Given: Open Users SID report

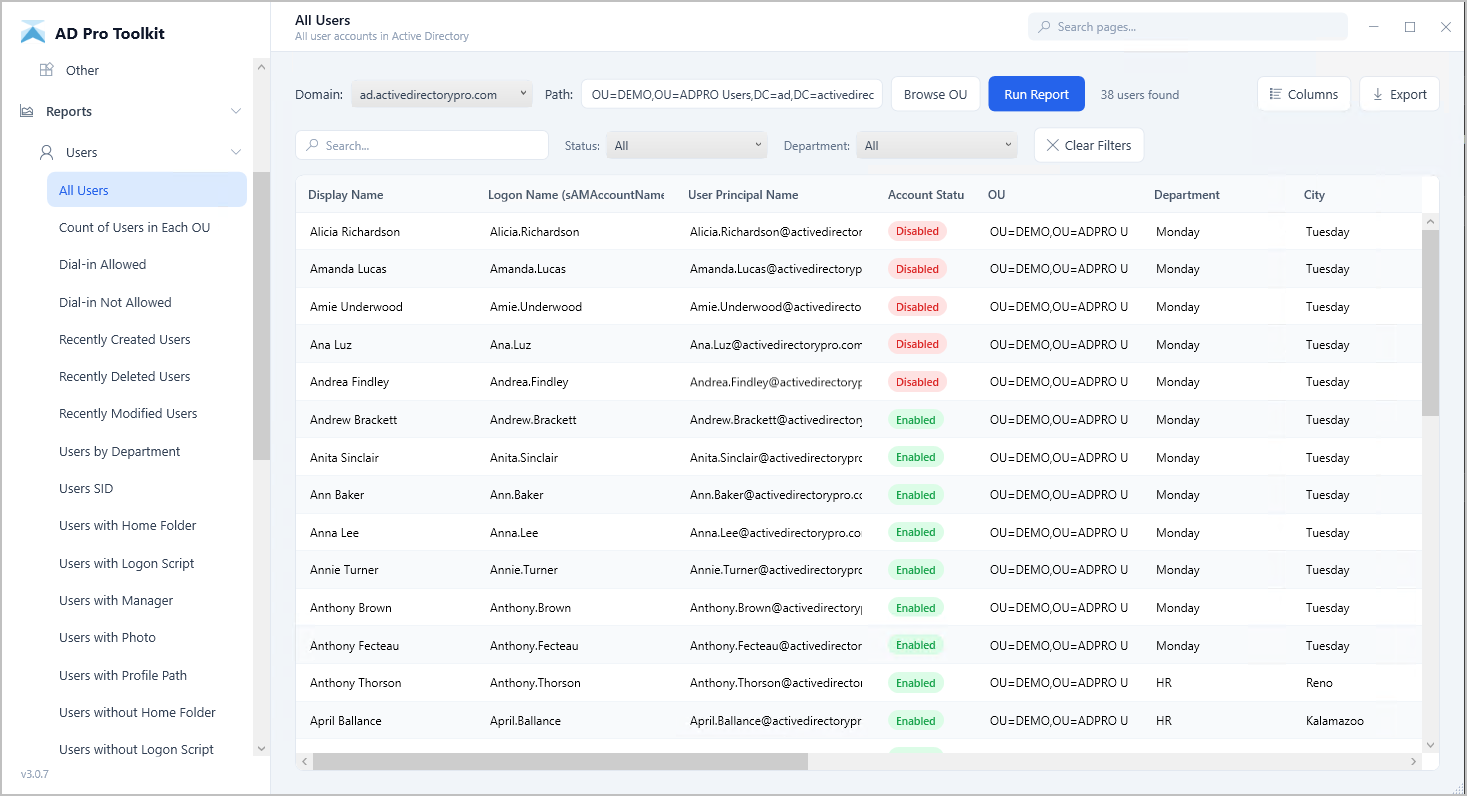Looking at the screenshot, I should (86, 488).
